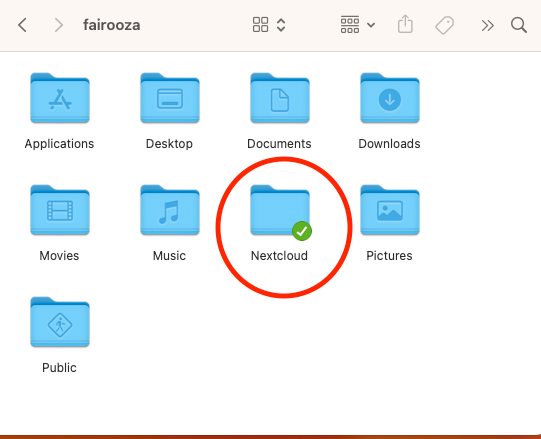Screen dimensions: 541x439
Task: Go forward with the right chevron
Action: 59,25
